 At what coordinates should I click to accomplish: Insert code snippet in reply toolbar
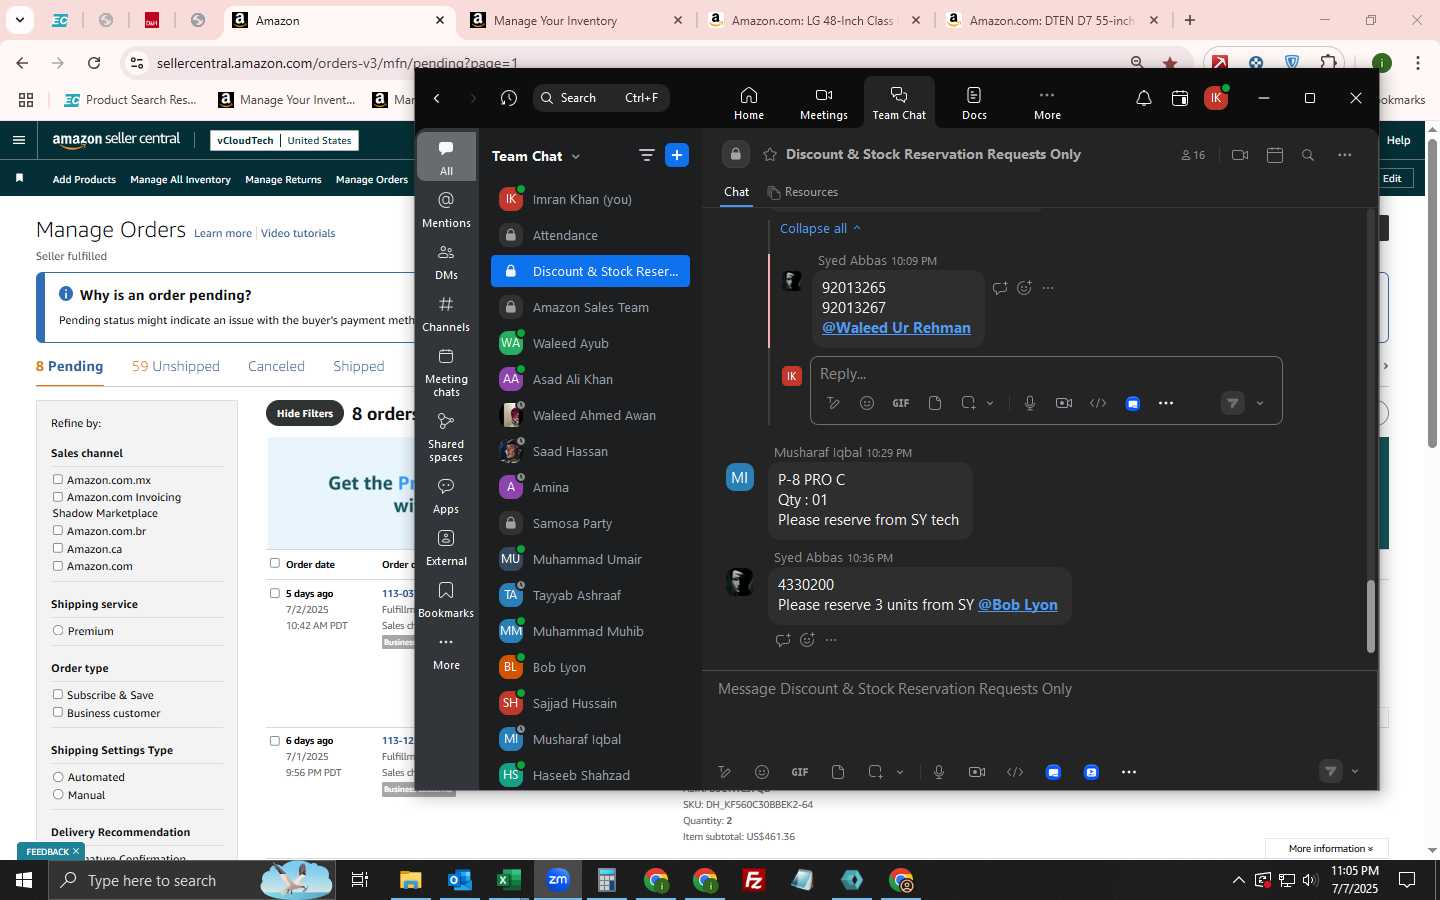[1098, 403]
